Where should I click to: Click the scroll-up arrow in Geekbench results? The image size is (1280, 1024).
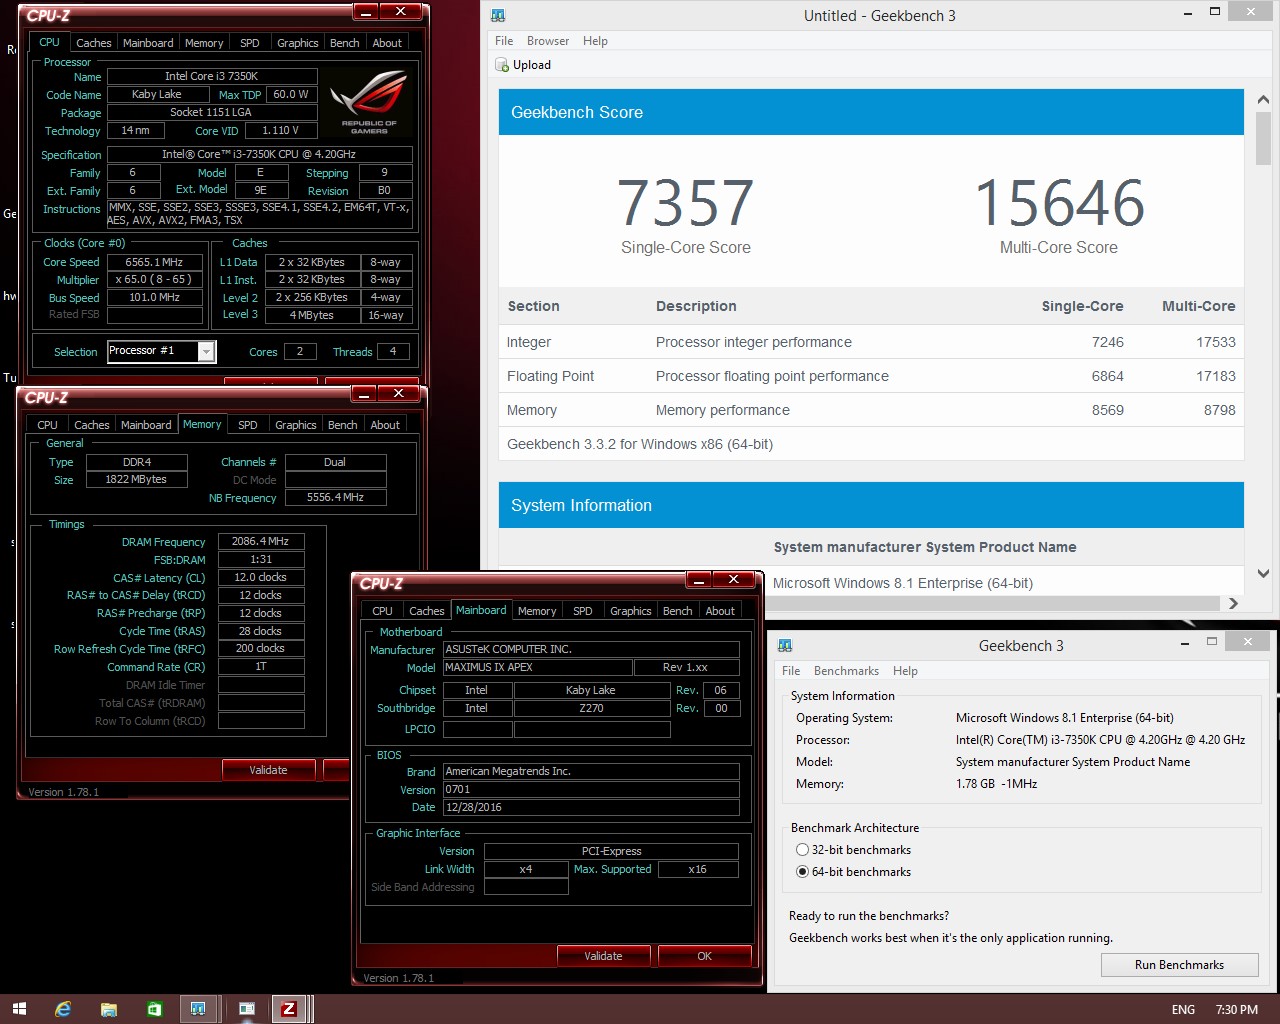coord(1263,101)
